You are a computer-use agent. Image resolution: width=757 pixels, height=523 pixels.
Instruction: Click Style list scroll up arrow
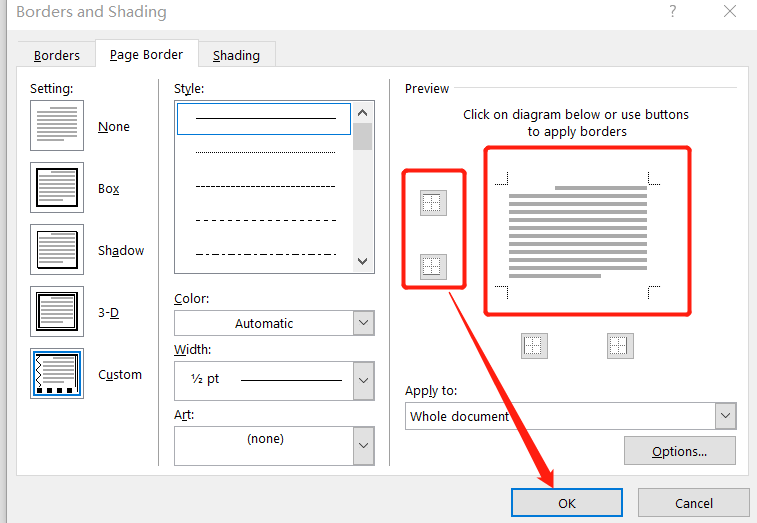[363, 113]
